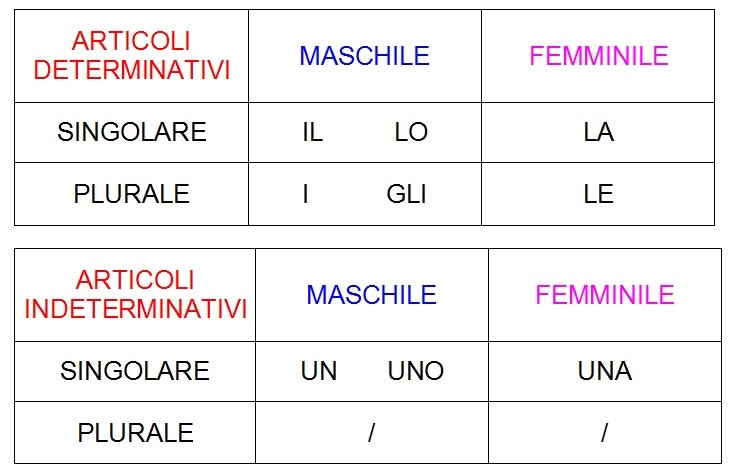Pick the article GLI

406,193
